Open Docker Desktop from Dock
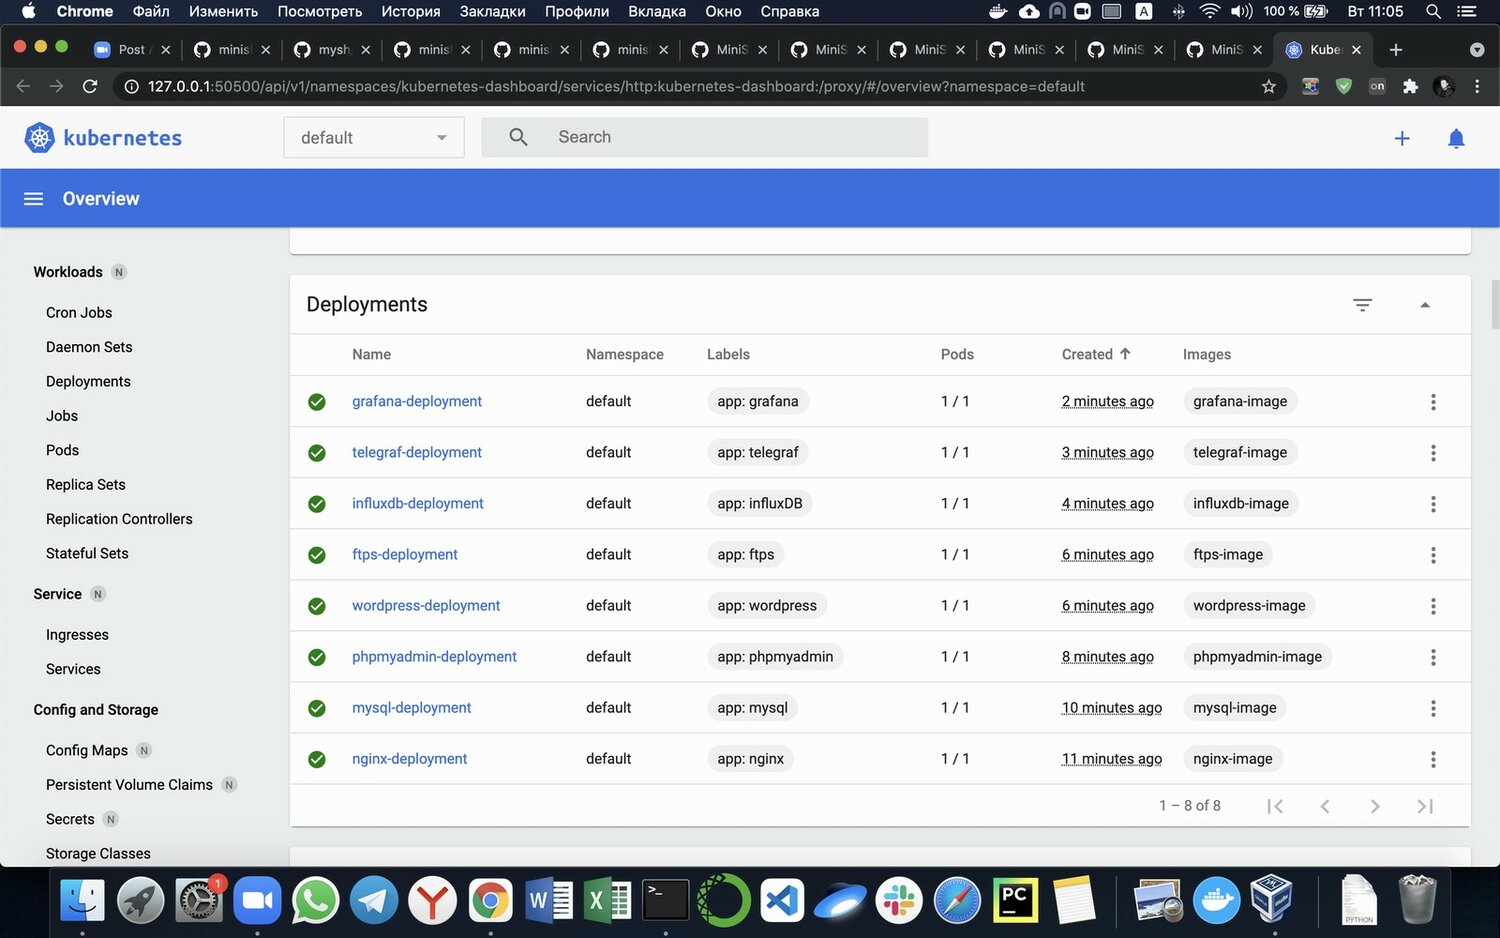Image resolution: width=1500 pixels, height=938 pixels. coord(1216,900)
